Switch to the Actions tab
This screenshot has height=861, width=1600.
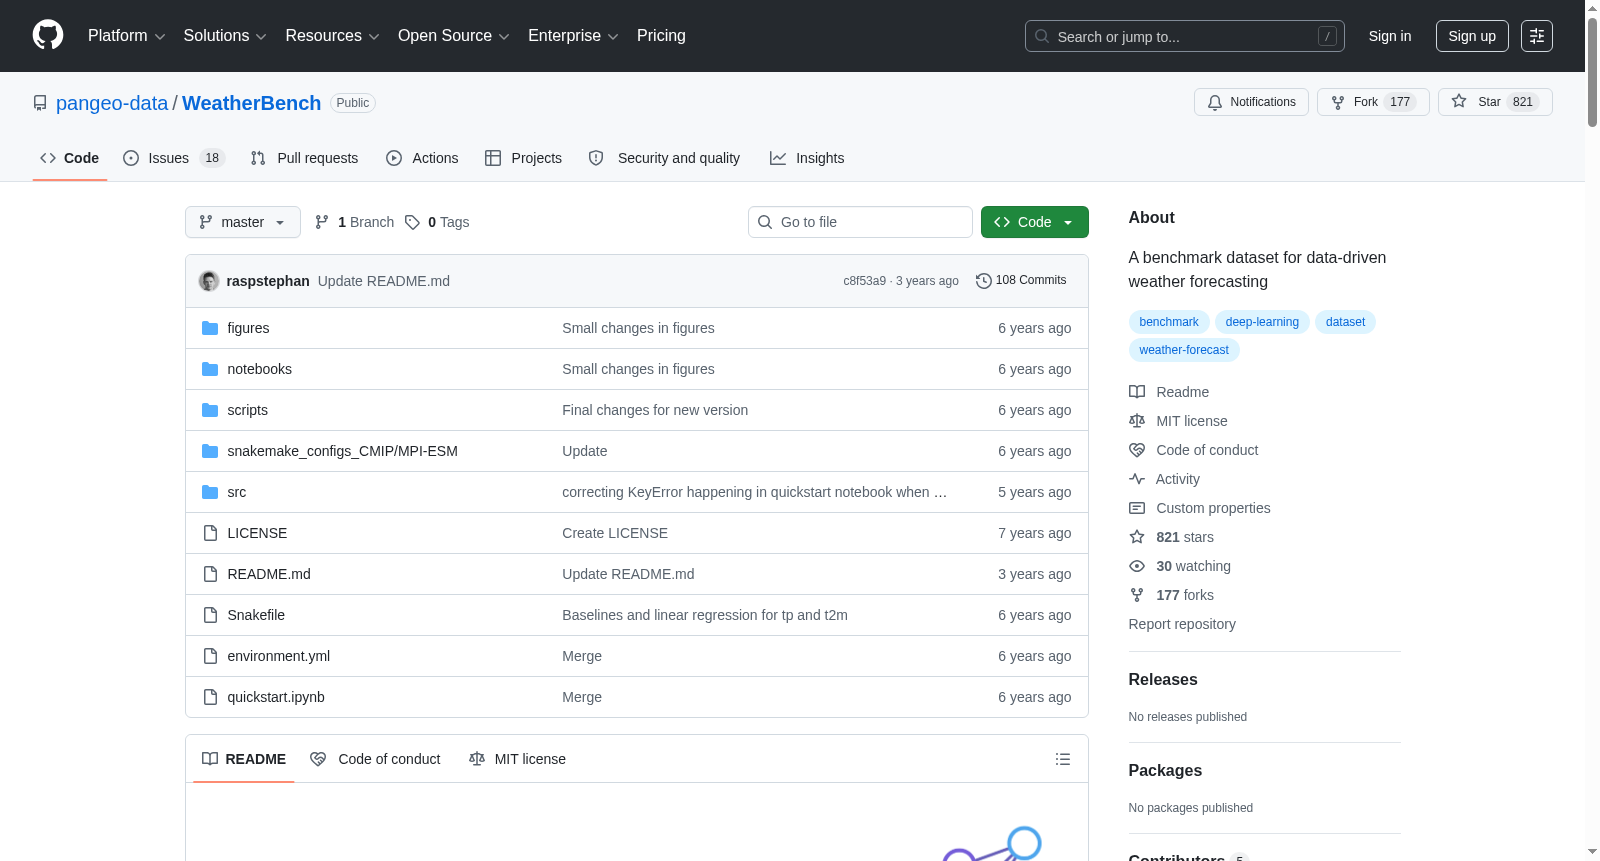tap(422, 158)
